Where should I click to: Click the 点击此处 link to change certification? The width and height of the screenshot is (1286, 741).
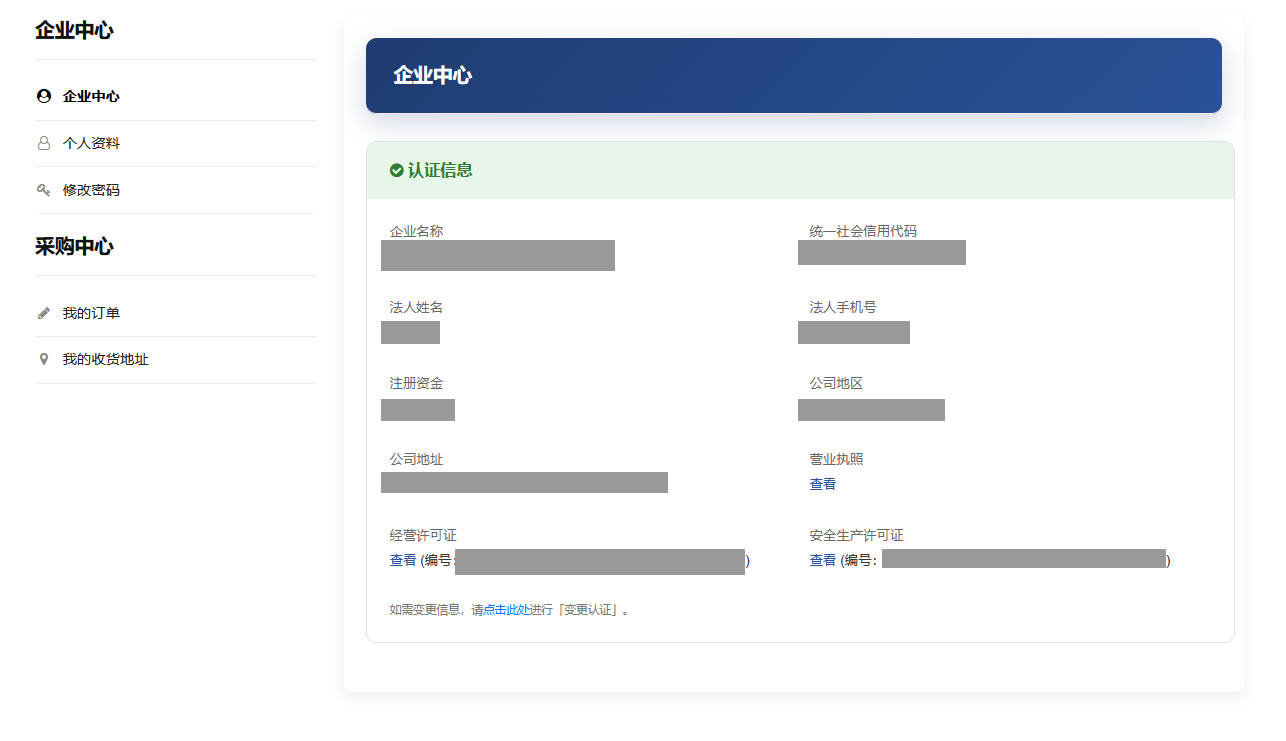(507, 609)
